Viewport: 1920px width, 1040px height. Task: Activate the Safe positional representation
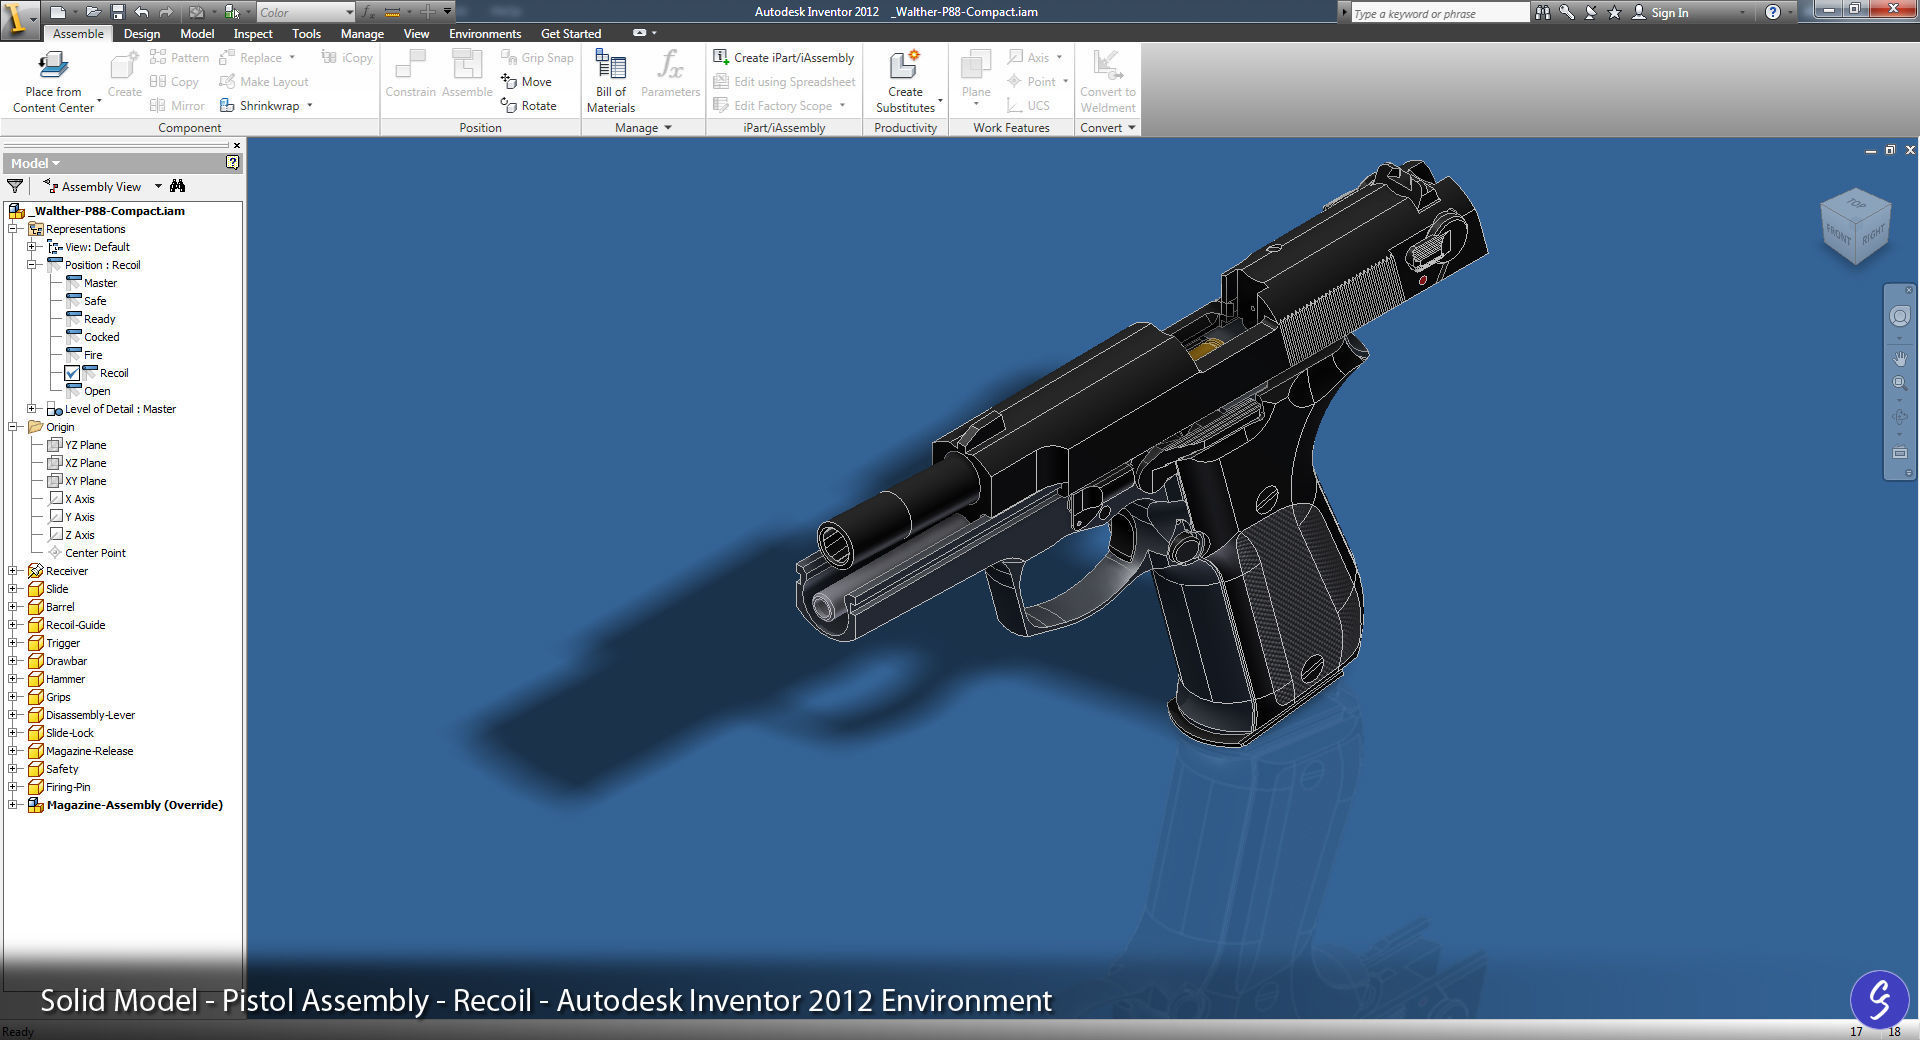coord(95,301)
